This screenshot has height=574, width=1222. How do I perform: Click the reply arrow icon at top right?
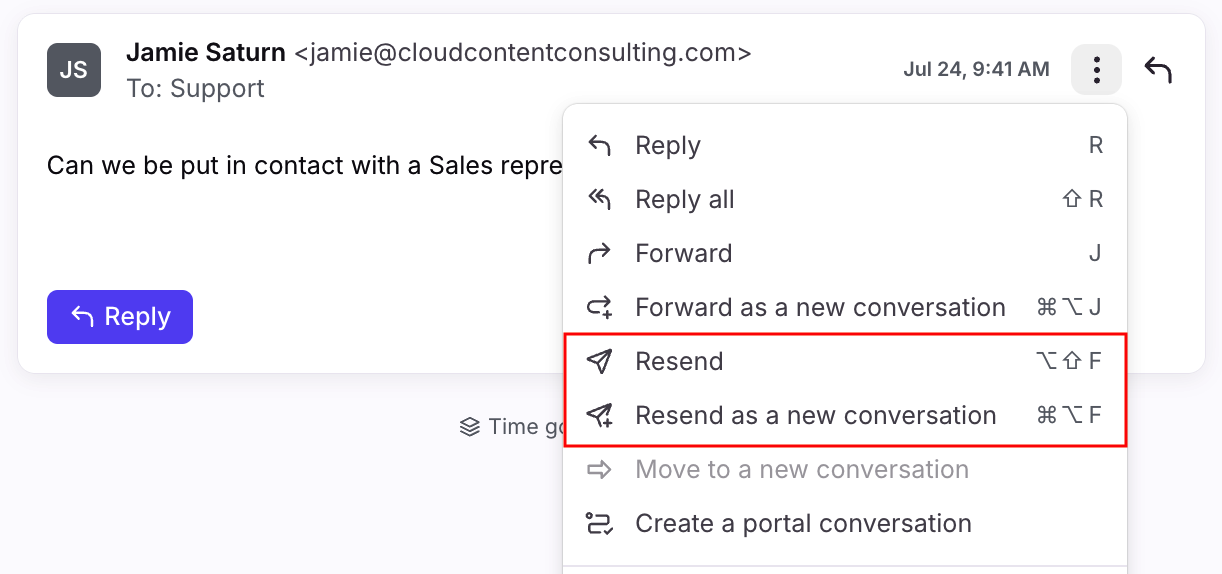pyautogui.click(x=1158, y=70)
